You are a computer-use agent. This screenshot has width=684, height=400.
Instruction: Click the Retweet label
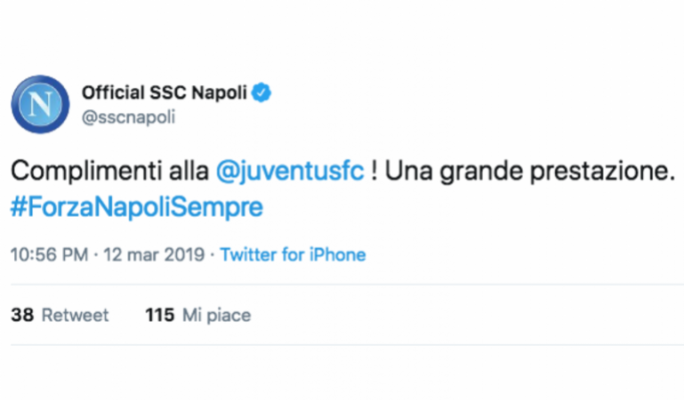coord(75,315)
